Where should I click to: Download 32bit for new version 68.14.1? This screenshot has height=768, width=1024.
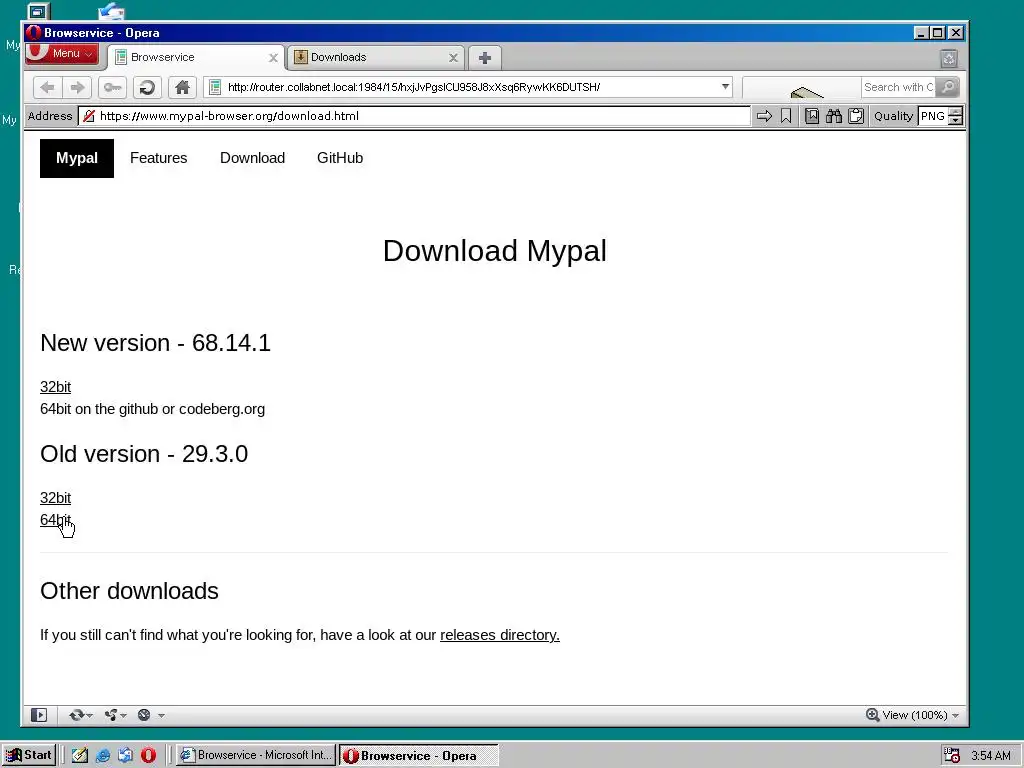56,387
